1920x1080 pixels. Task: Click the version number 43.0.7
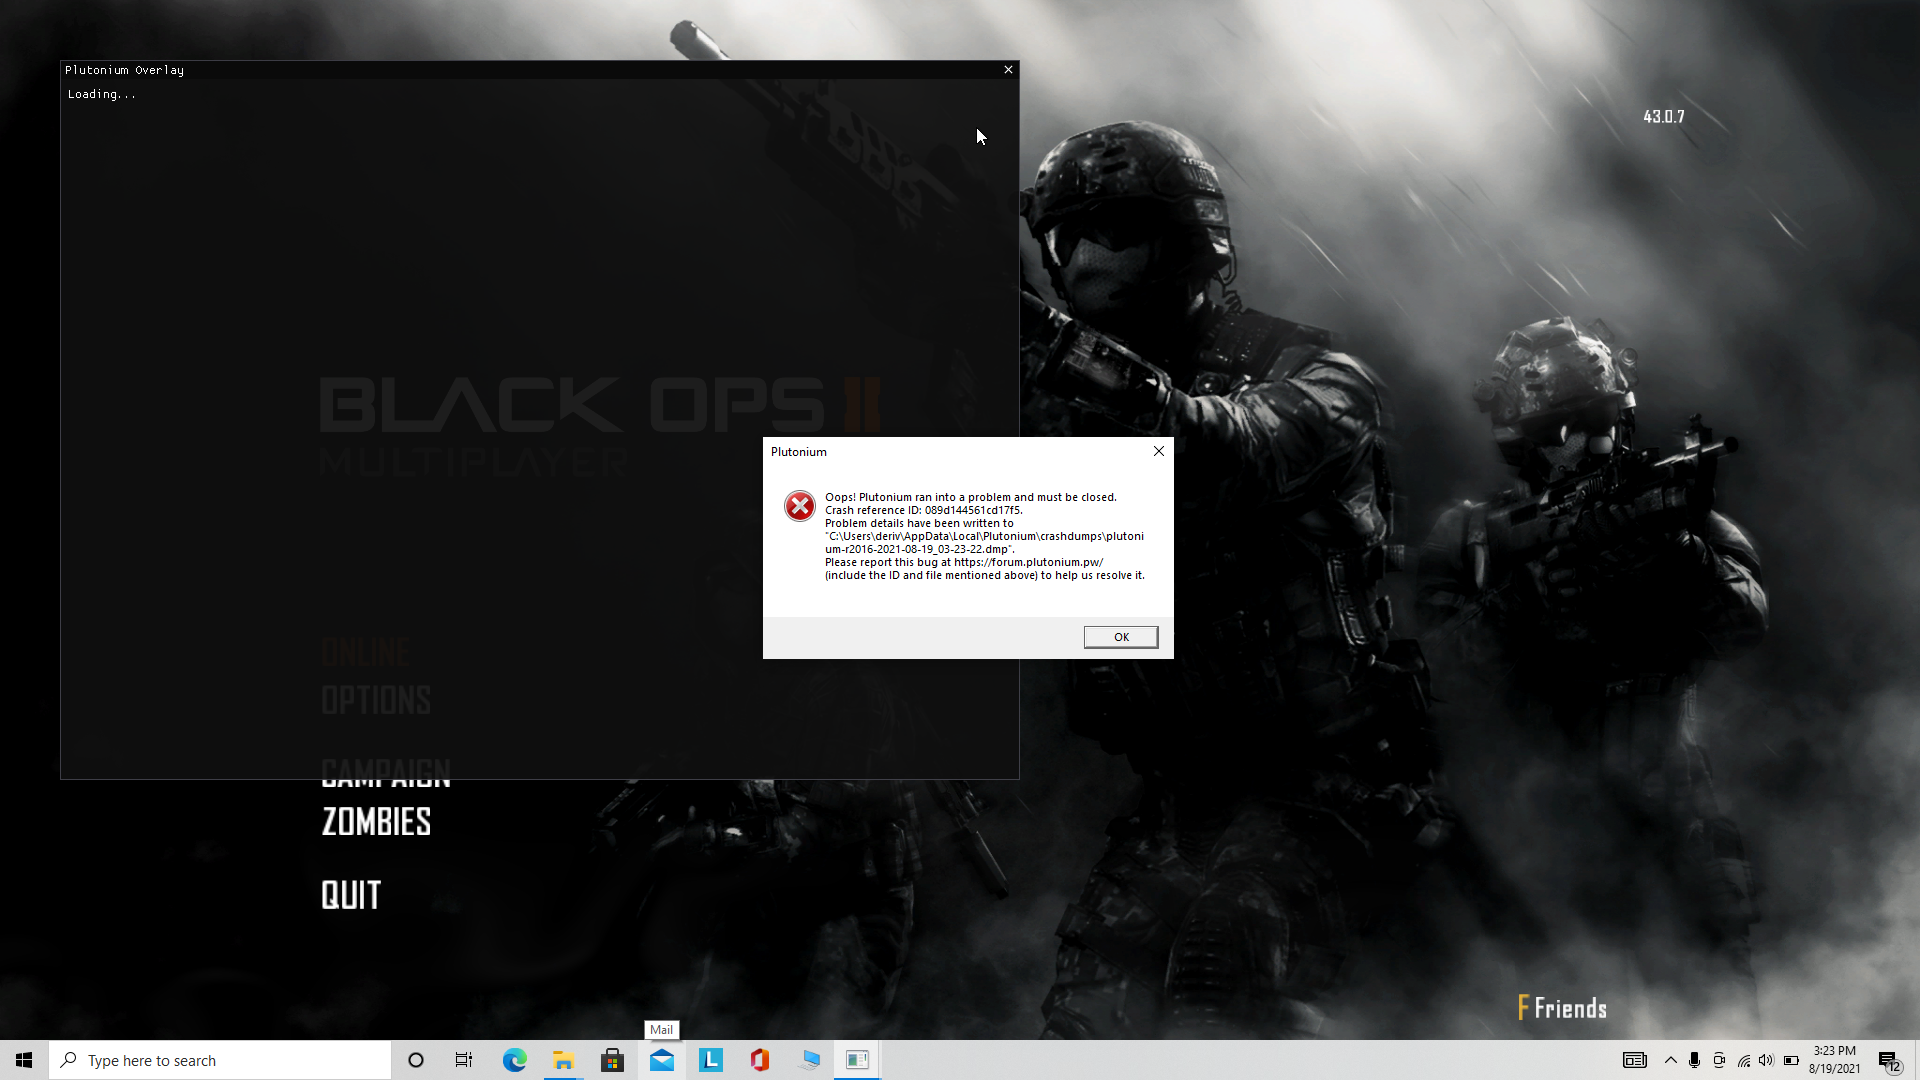pos(1664,117)
